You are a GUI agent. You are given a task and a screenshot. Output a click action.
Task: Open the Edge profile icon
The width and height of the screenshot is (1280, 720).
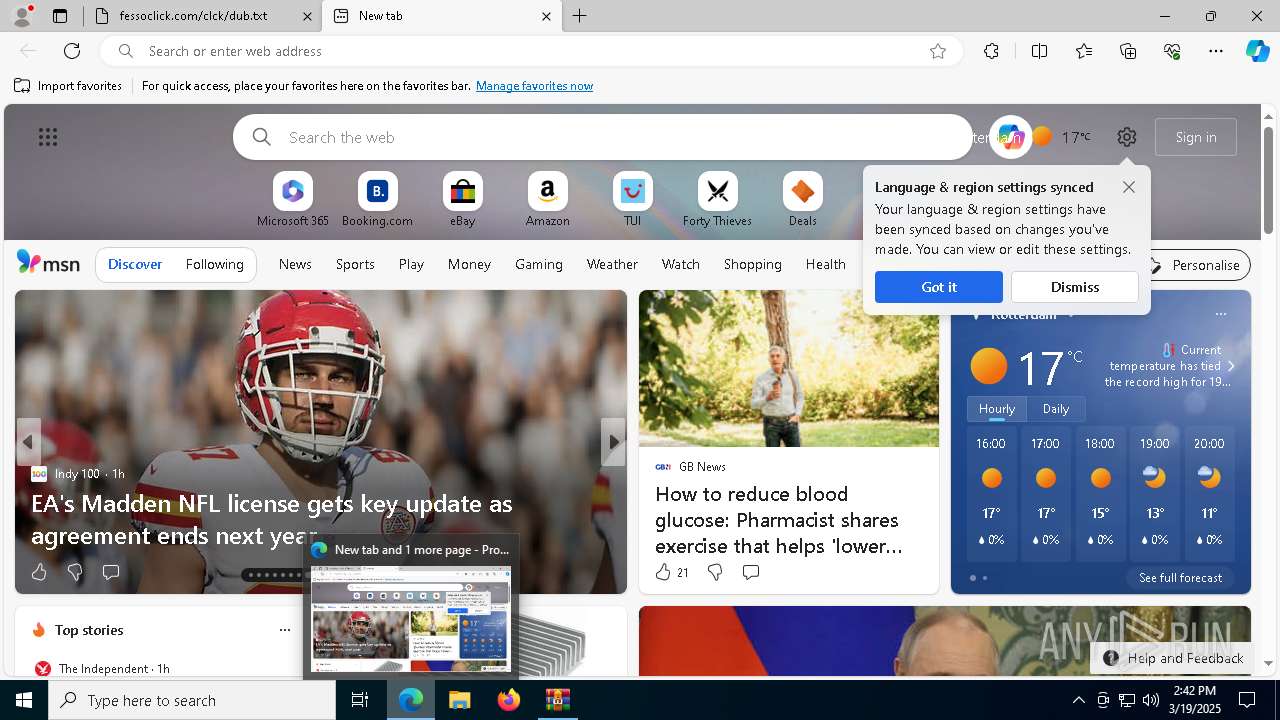click(x=22, y=16)
